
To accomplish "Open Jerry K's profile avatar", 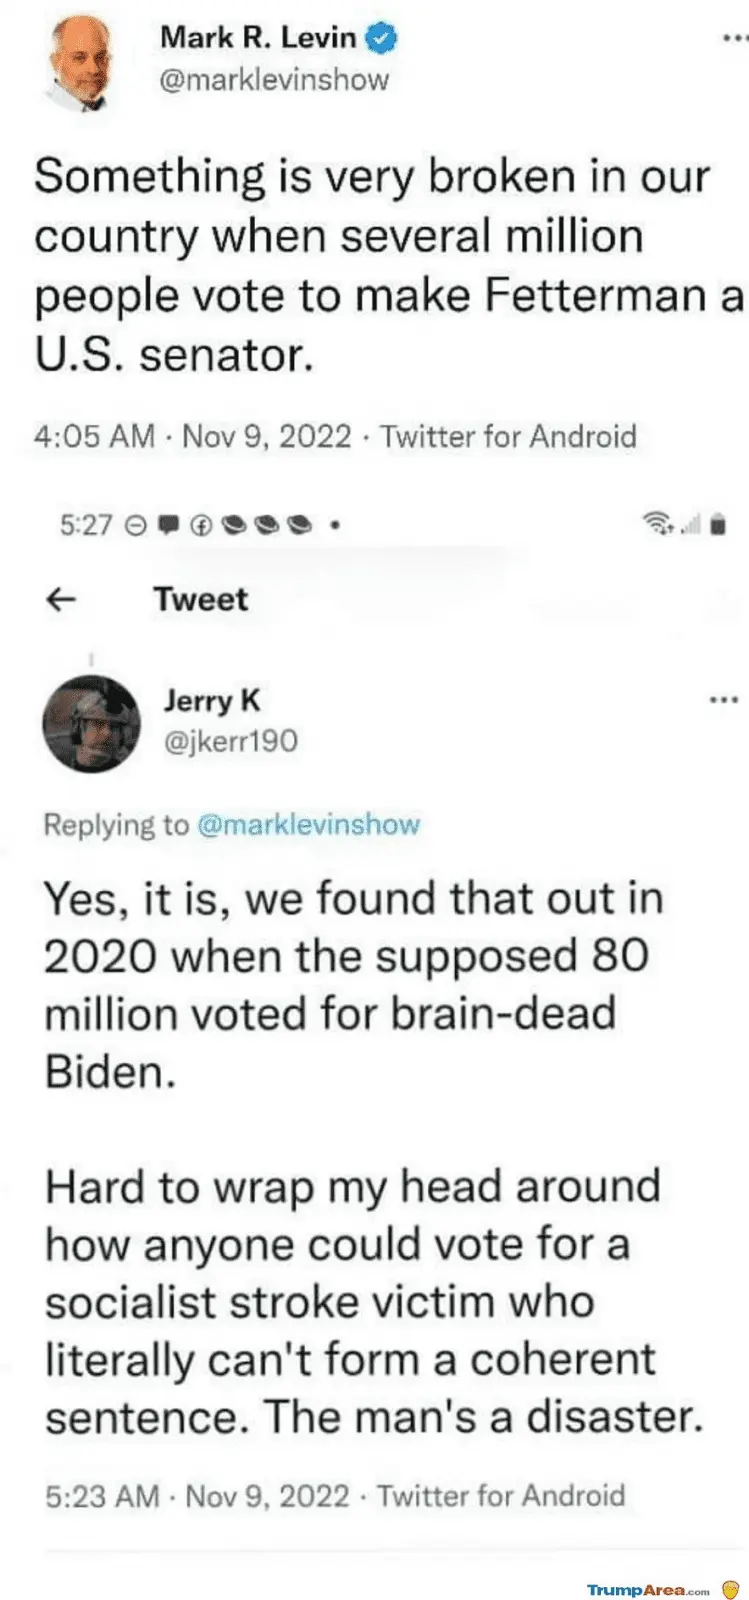I will tap(91, 723).
